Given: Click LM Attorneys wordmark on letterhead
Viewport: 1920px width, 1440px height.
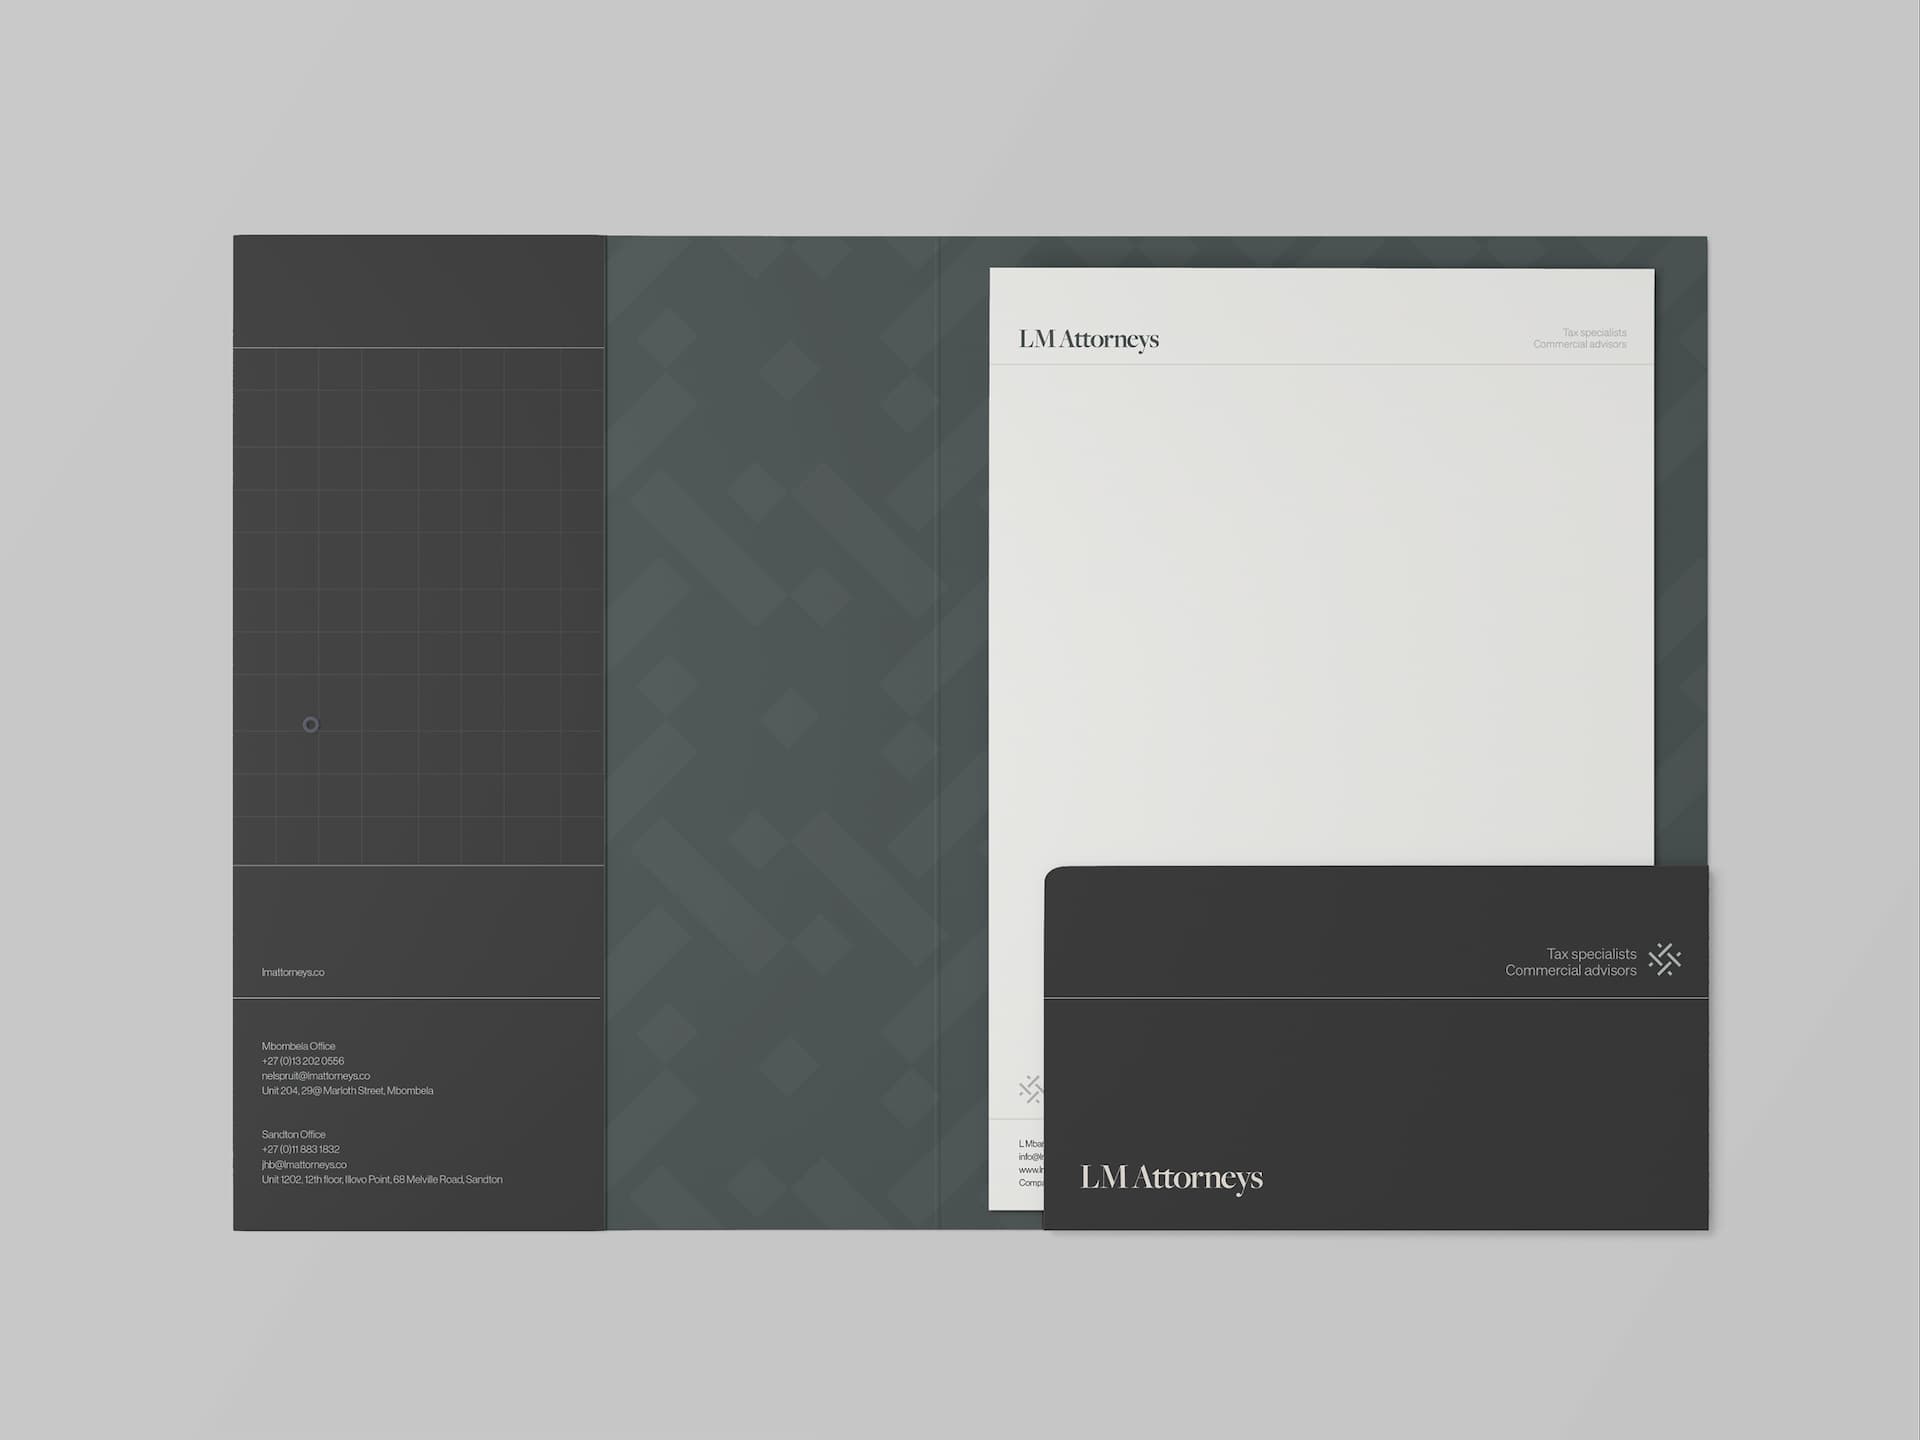Looking at the screenshot, I should coord(1088,340).
